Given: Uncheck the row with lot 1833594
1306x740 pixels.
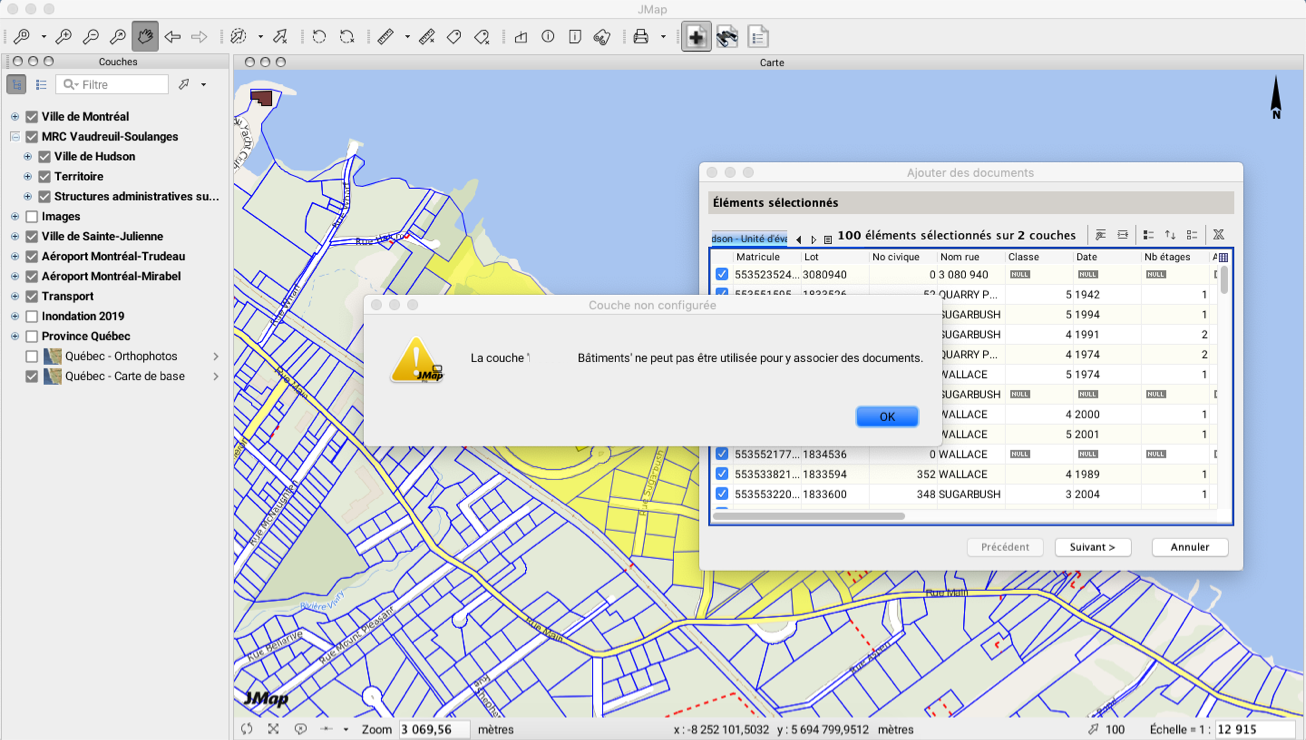Looking at the screenshot, I should pyautogui.click(x=722, y=474).
